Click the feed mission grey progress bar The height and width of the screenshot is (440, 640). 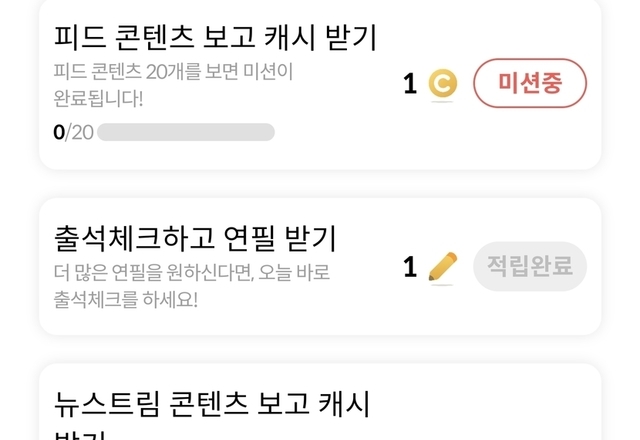pyautogui.click(x=185, y=132)
